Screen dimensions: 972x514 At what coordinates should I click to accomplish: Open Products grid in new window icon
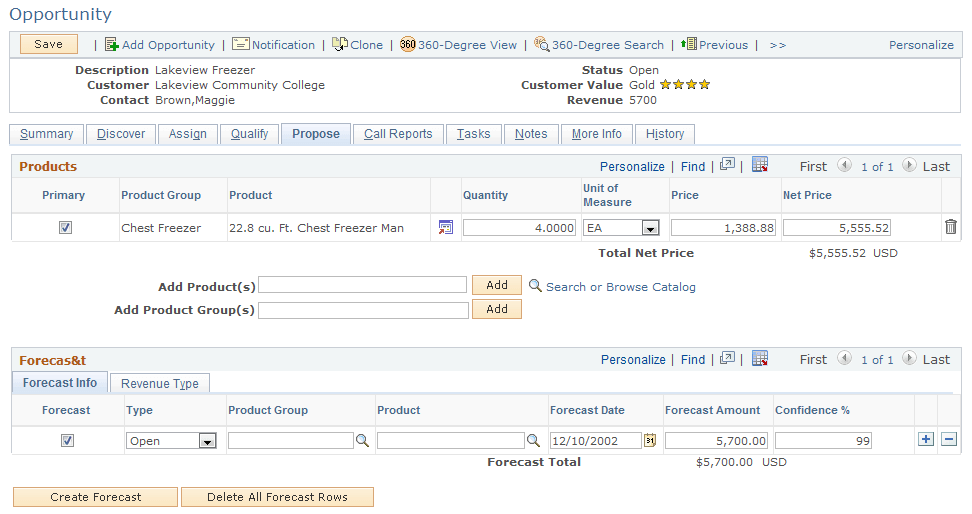(x=727, y=165)
